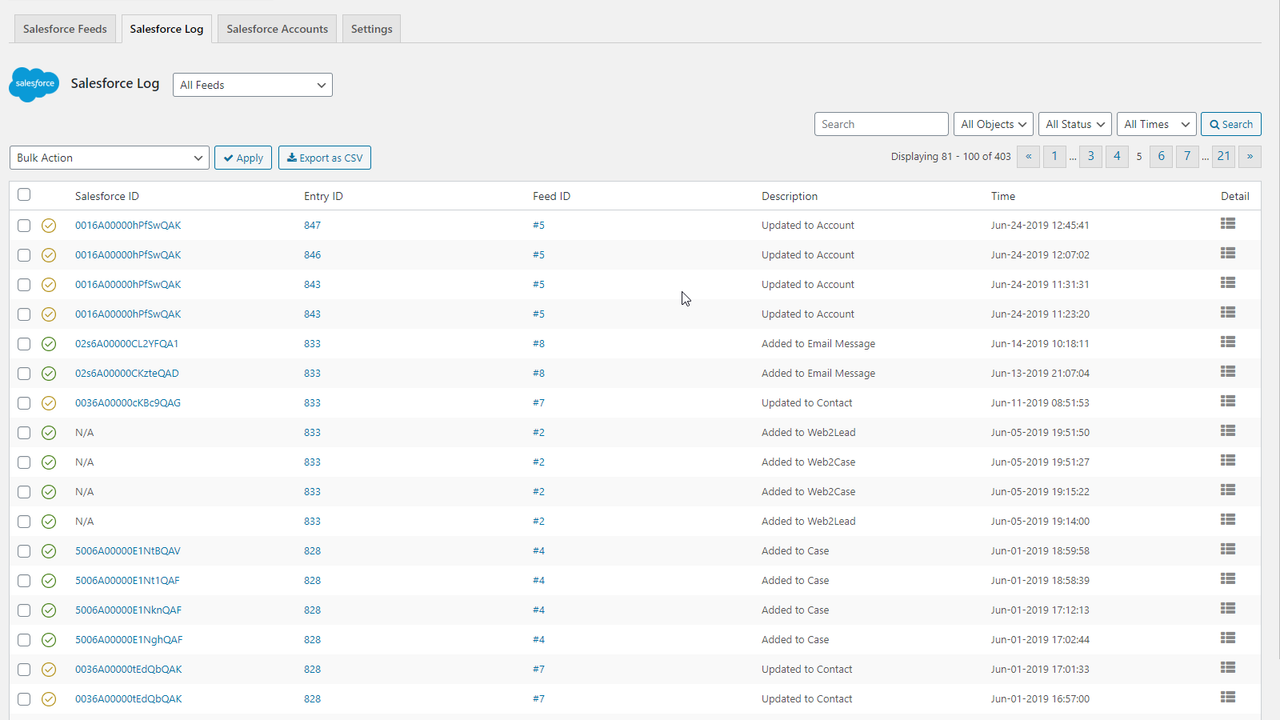The height and width of the screenshot is (720, 1280).
Task: Click inside the Search text field
Action: 881,123
